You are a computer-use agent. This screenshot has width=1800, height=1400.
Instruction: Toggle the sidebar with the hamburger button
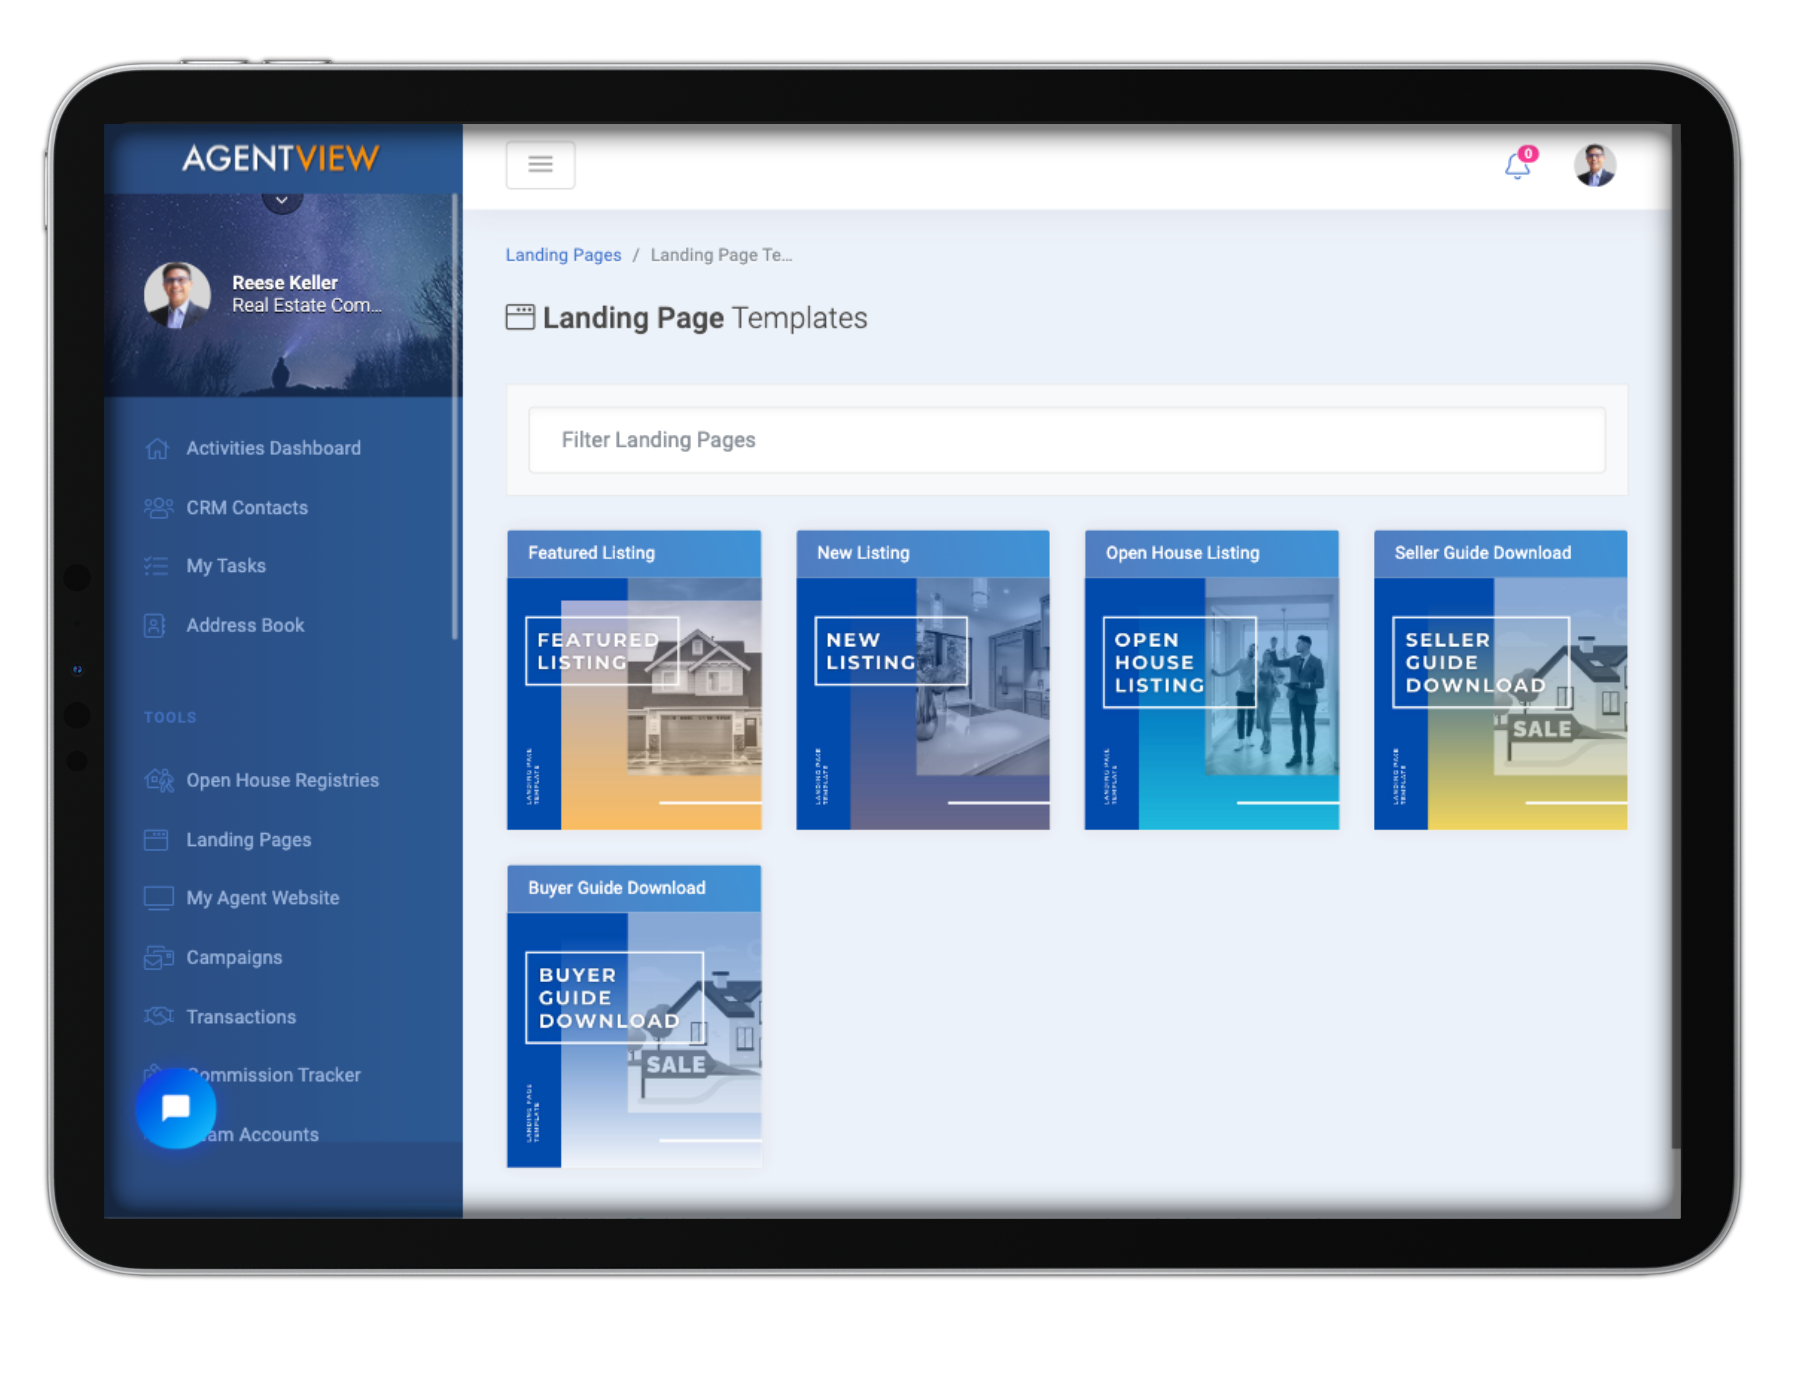click(540, 164)
